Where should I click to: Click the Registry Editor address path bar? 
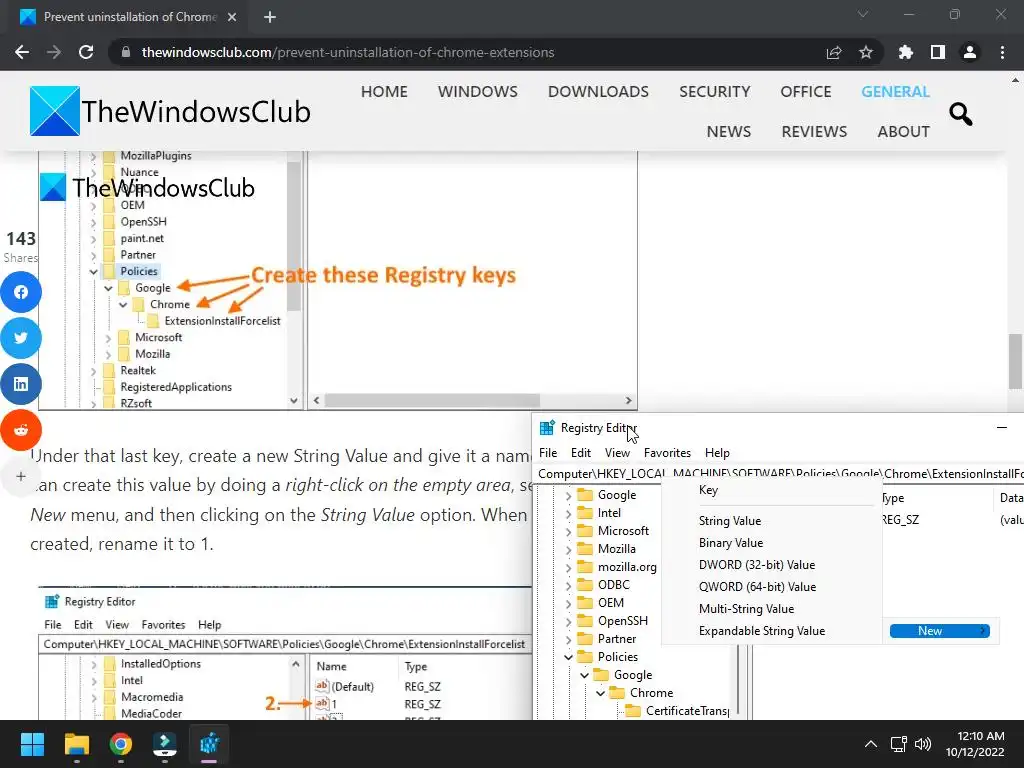pyautogui.click(x=780, y=473)
